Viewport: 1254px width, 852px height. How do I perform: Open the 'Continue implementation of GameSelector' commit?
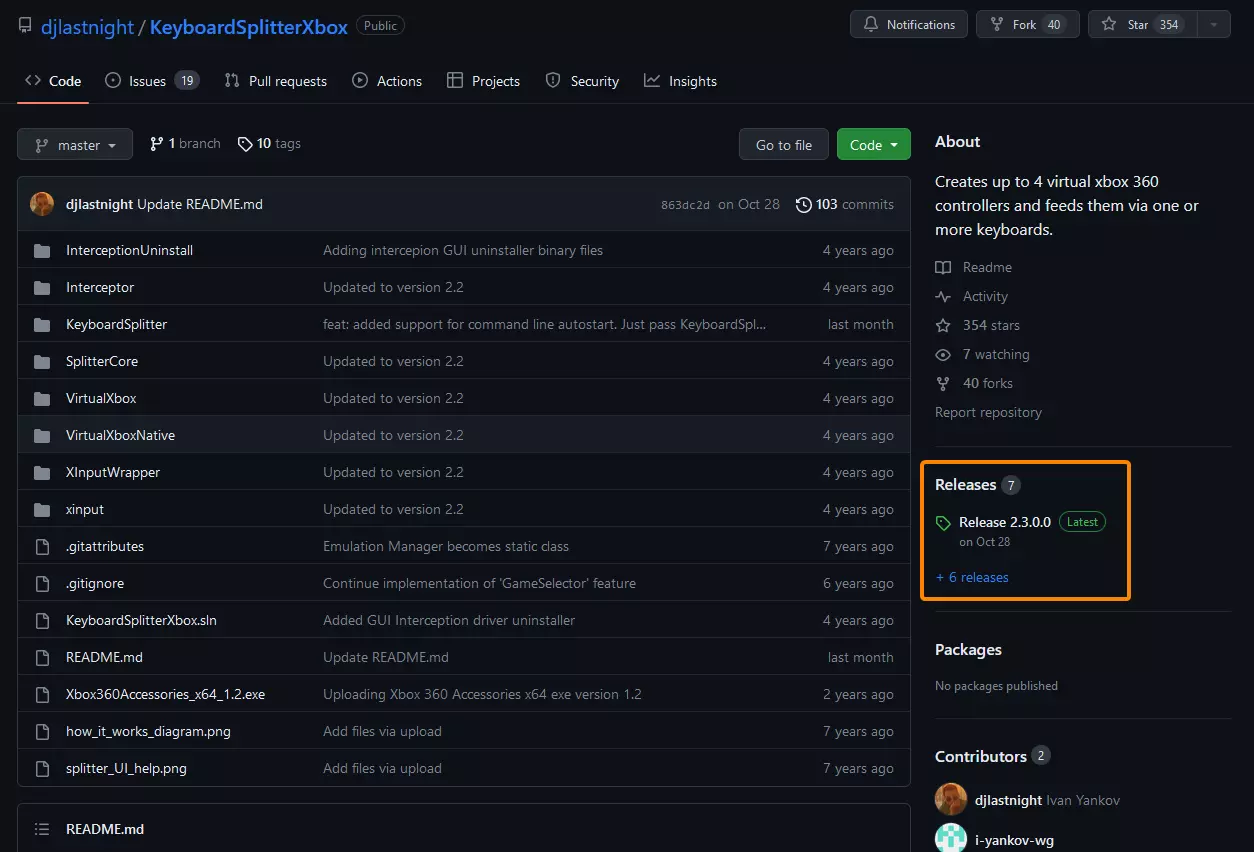479,583
